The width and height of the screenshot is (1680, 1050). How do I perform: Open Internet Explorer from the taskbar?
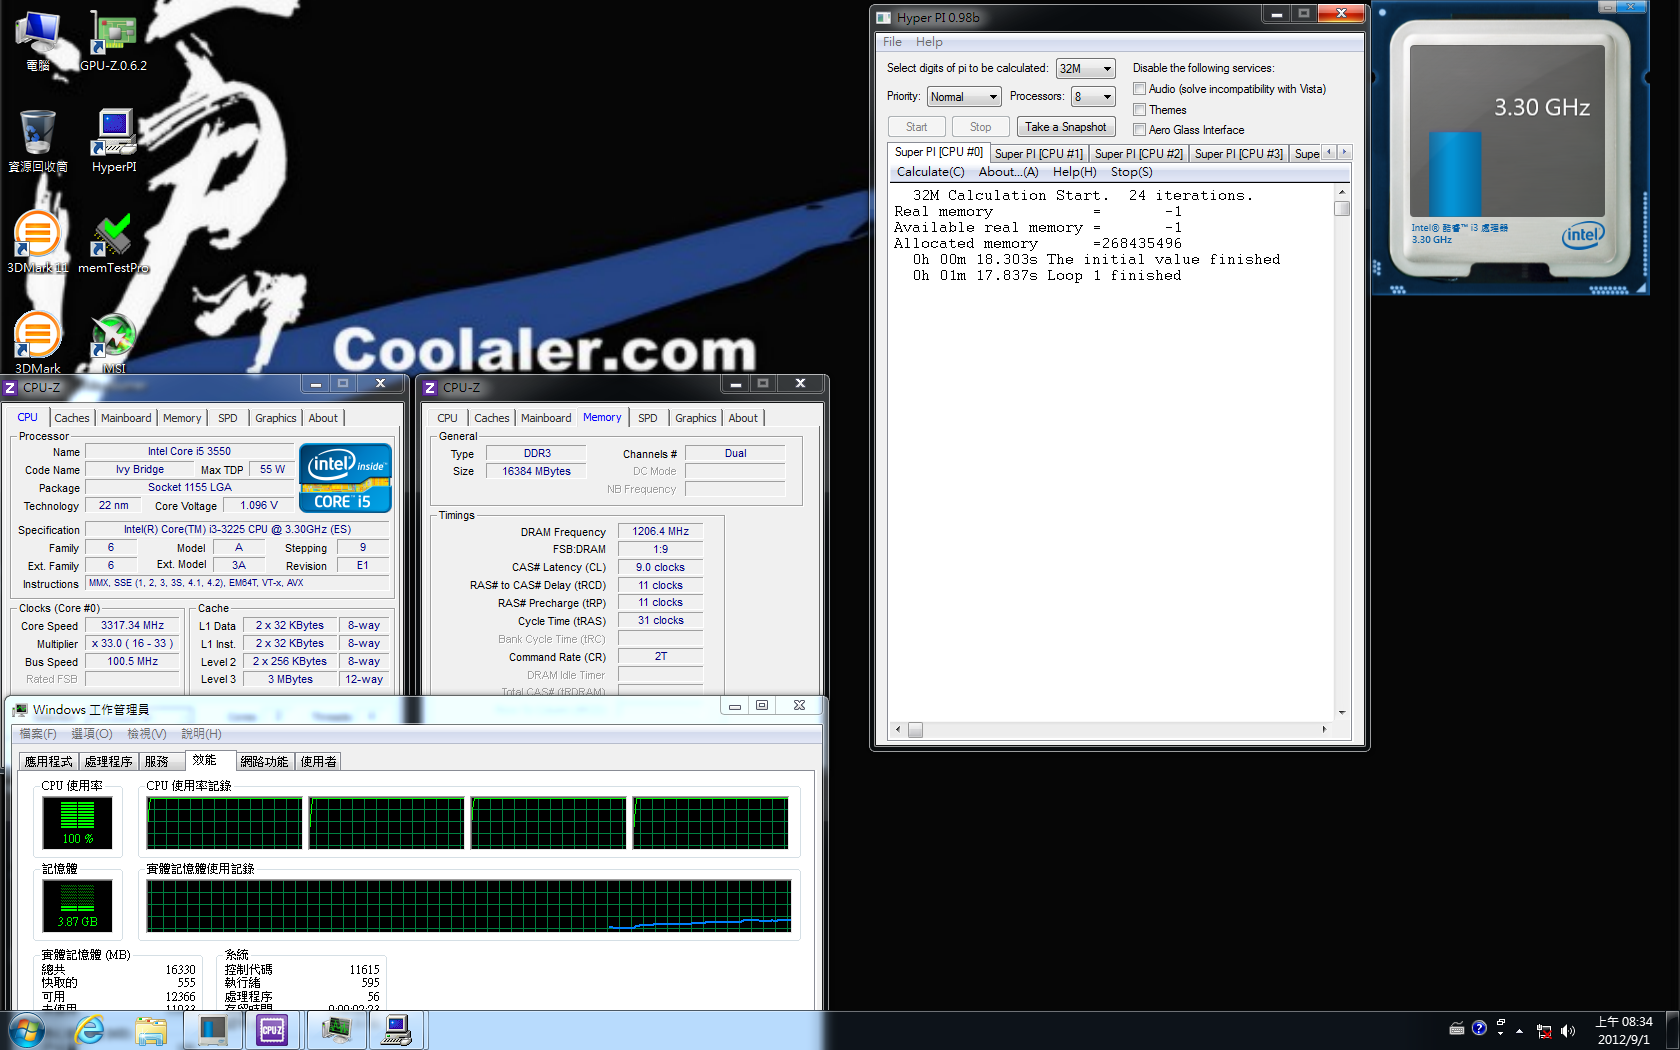(x=89, y=1030)
